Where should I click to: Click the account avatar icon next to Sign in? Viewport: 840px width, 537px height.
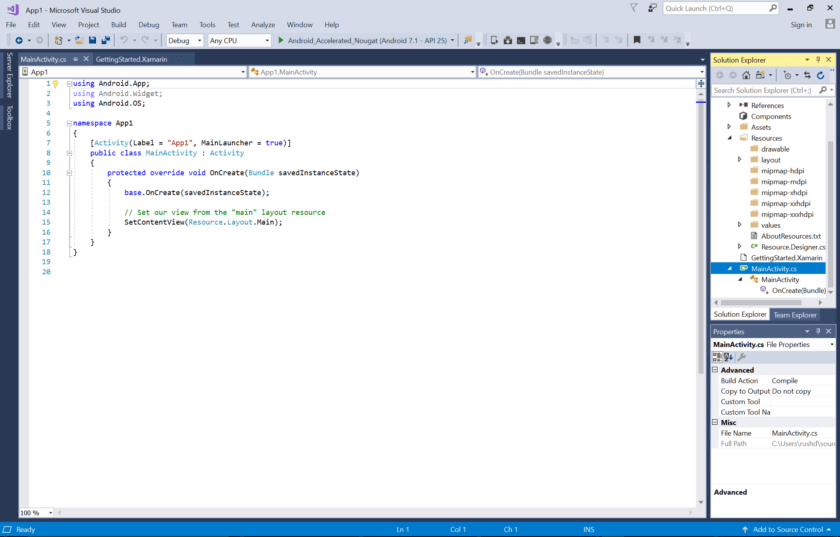click(830, 24)
